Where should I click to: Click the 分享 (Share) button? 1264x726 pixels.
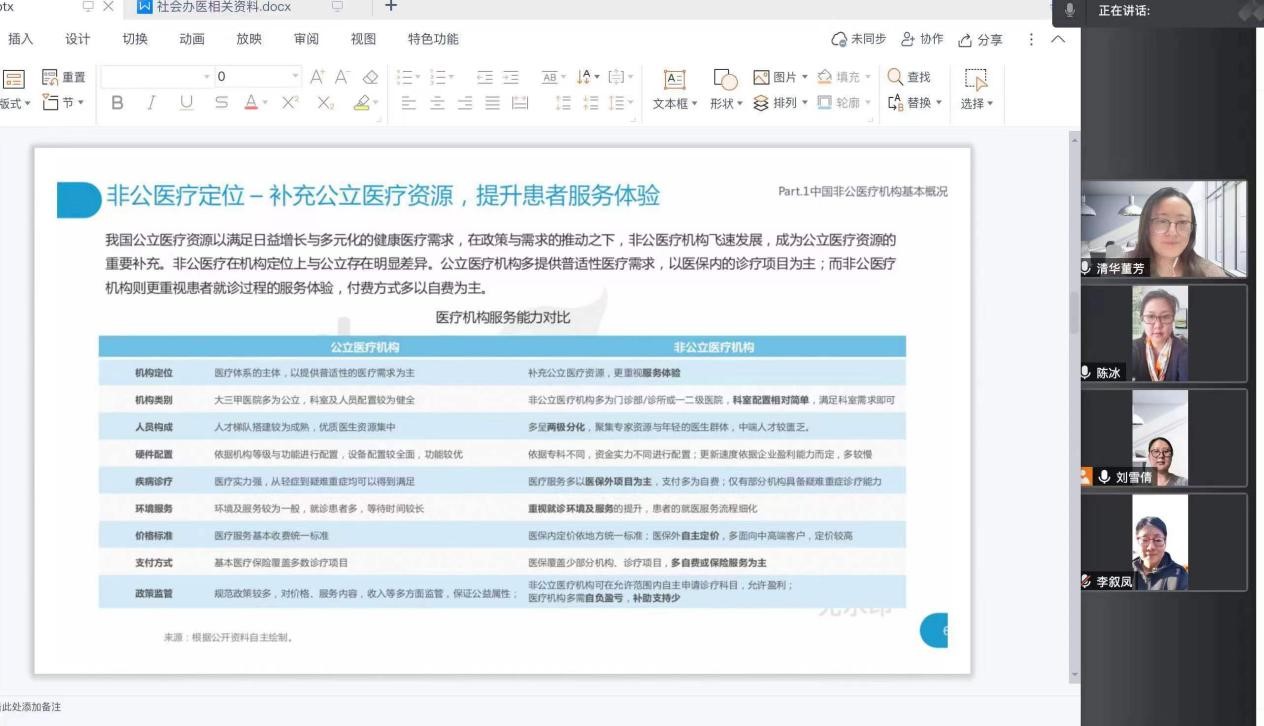coord(980,39)
